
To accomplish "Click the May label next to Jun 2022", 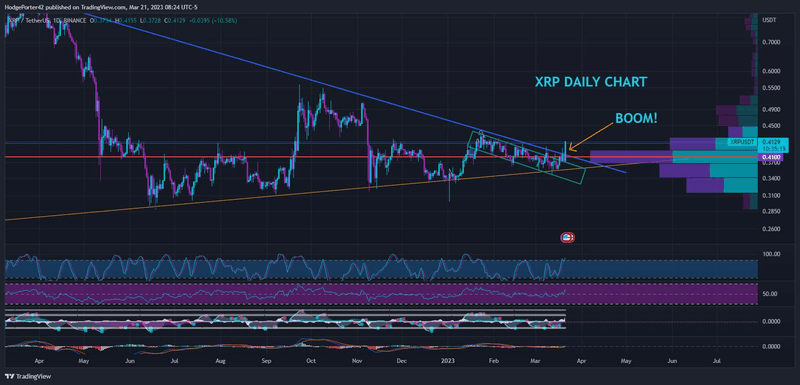I will pyautogui.click(x=84, y=361).
